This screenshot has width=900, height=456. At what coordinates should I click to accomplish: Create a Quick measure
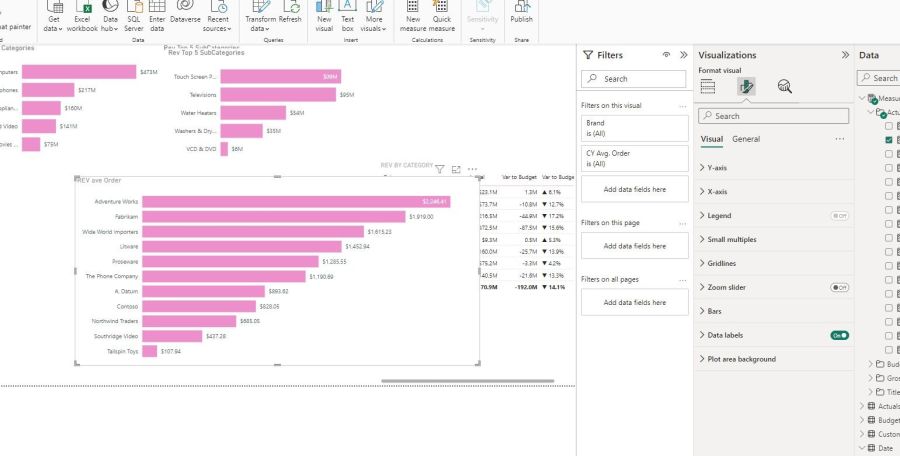tap(441, 16)
